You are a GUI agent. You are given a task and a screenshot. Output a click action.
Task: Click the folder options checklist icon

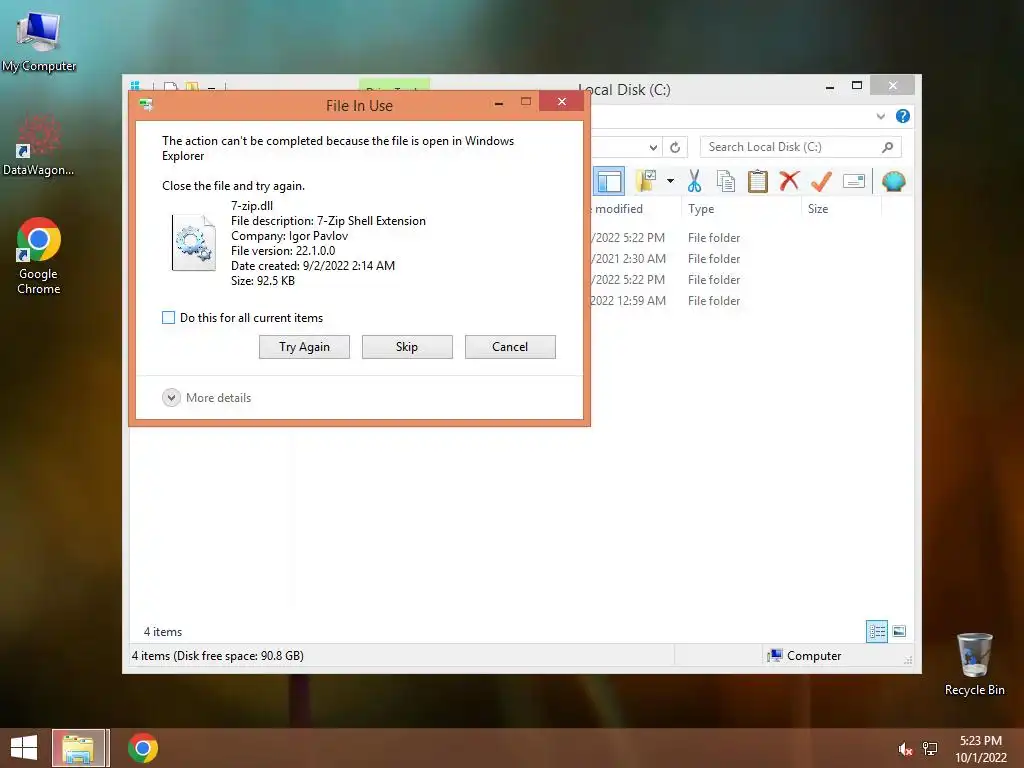pyautogui.click(x=646, y=181)
